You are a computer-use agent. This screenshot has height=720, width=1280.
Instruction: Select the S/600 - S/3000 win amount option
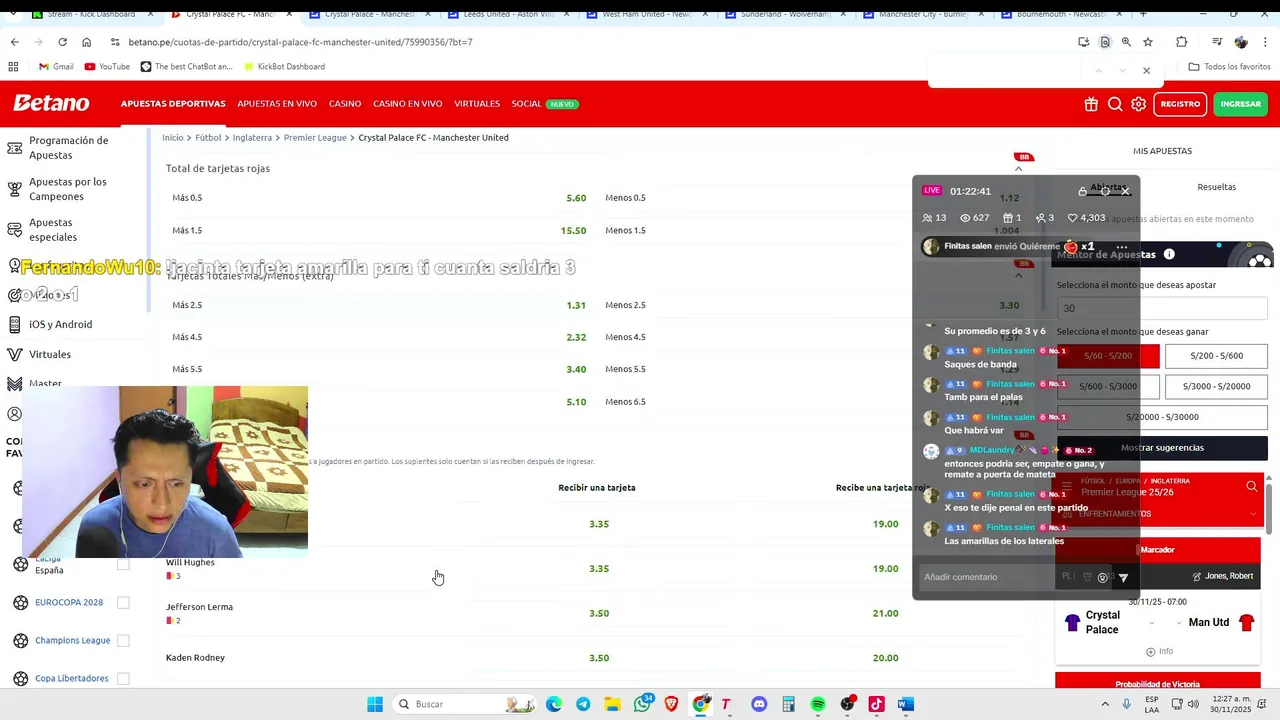(1108, 386)
